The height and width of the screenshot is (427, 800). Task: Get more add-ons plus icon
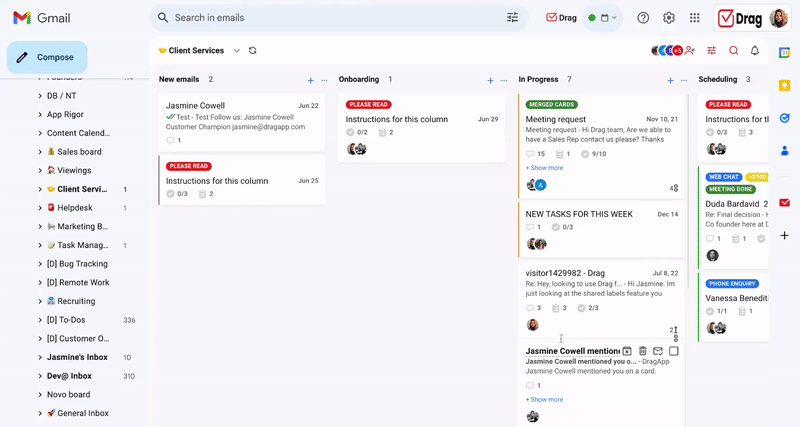[784, 235]
